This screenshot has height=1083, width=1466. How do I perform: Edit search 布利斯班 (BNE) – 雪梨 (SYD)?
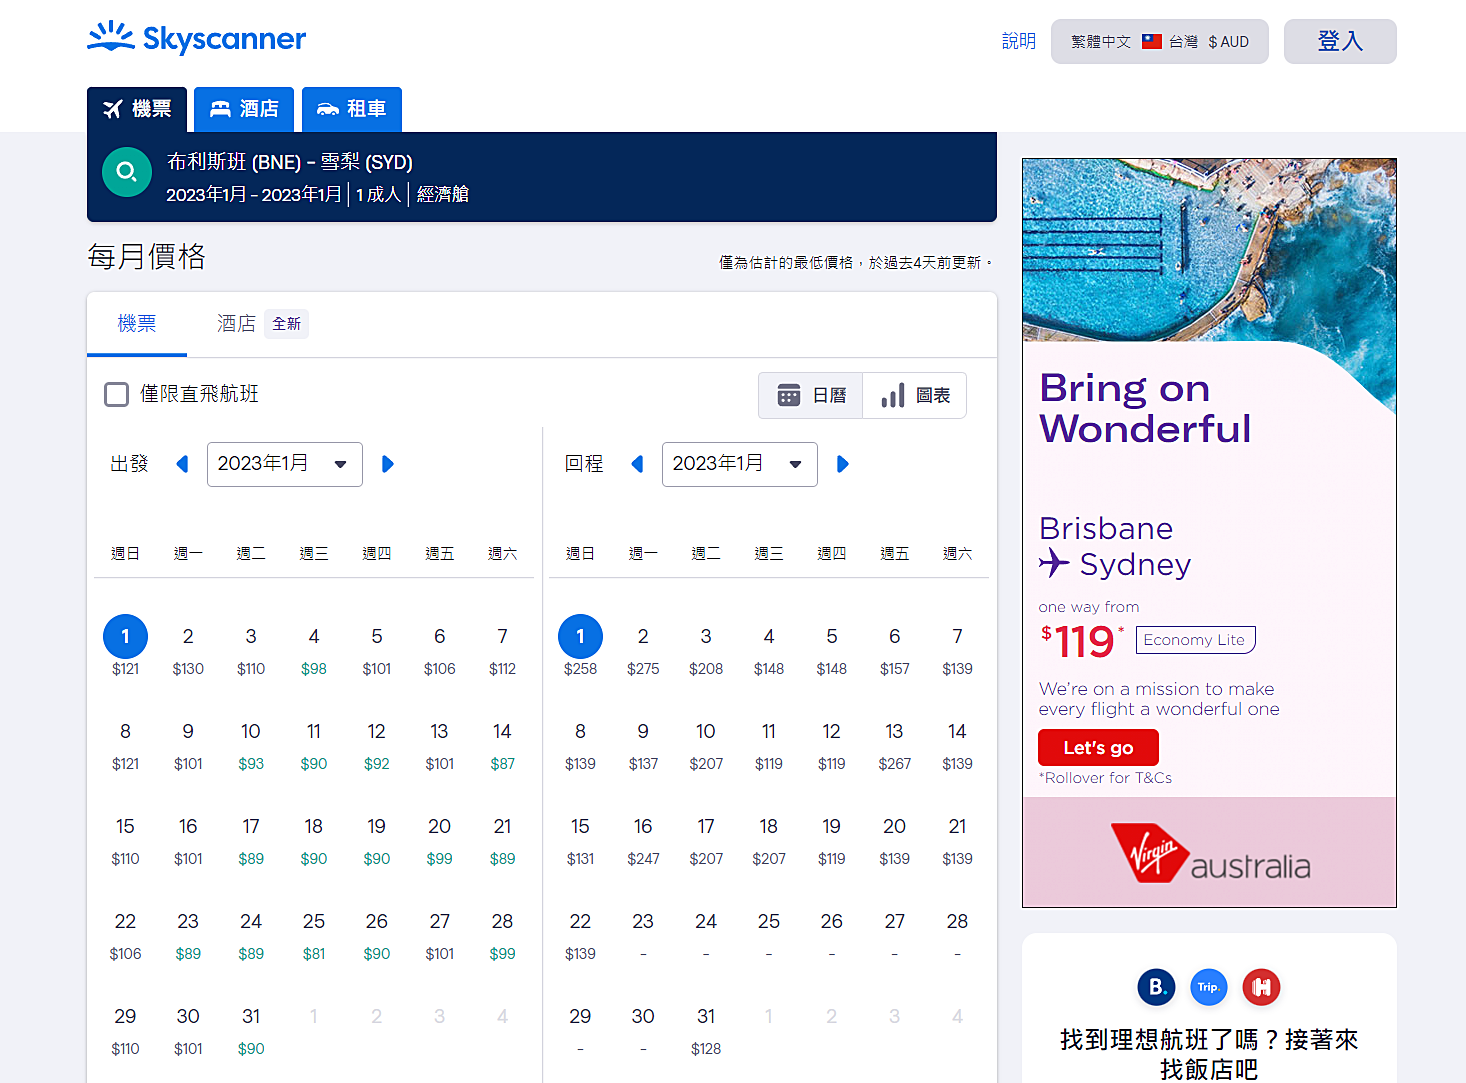tap(290, 162)
